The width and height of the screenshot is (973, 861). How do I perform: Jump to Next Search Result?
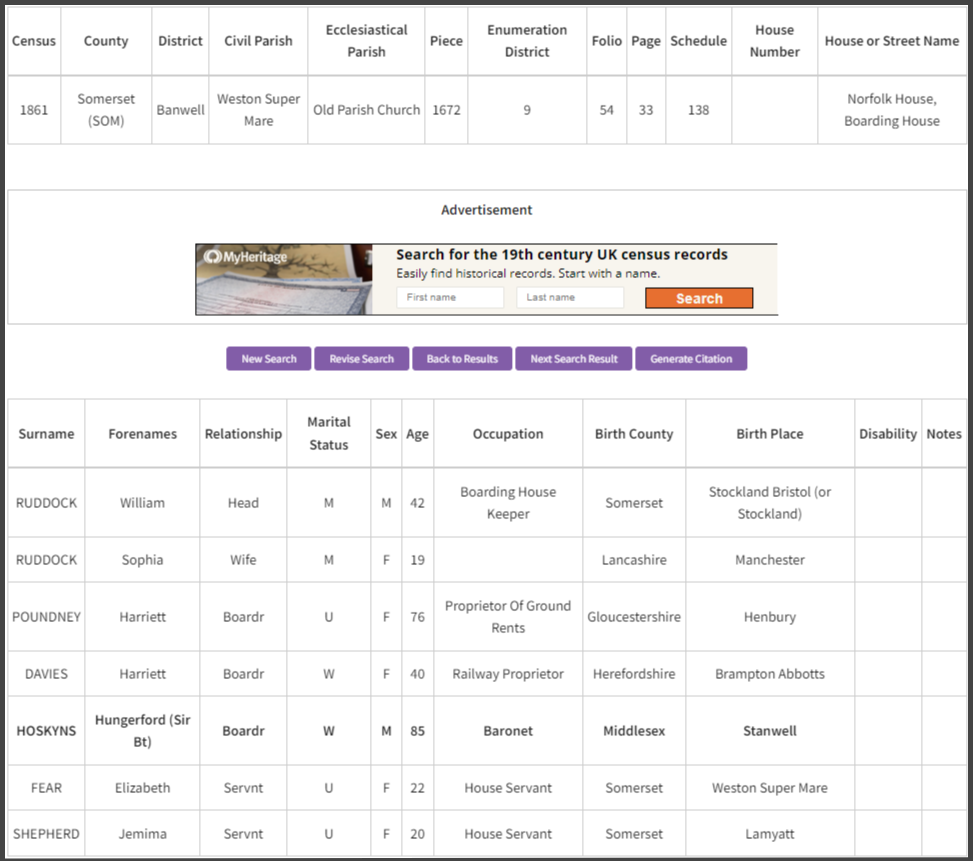[573, 359]
